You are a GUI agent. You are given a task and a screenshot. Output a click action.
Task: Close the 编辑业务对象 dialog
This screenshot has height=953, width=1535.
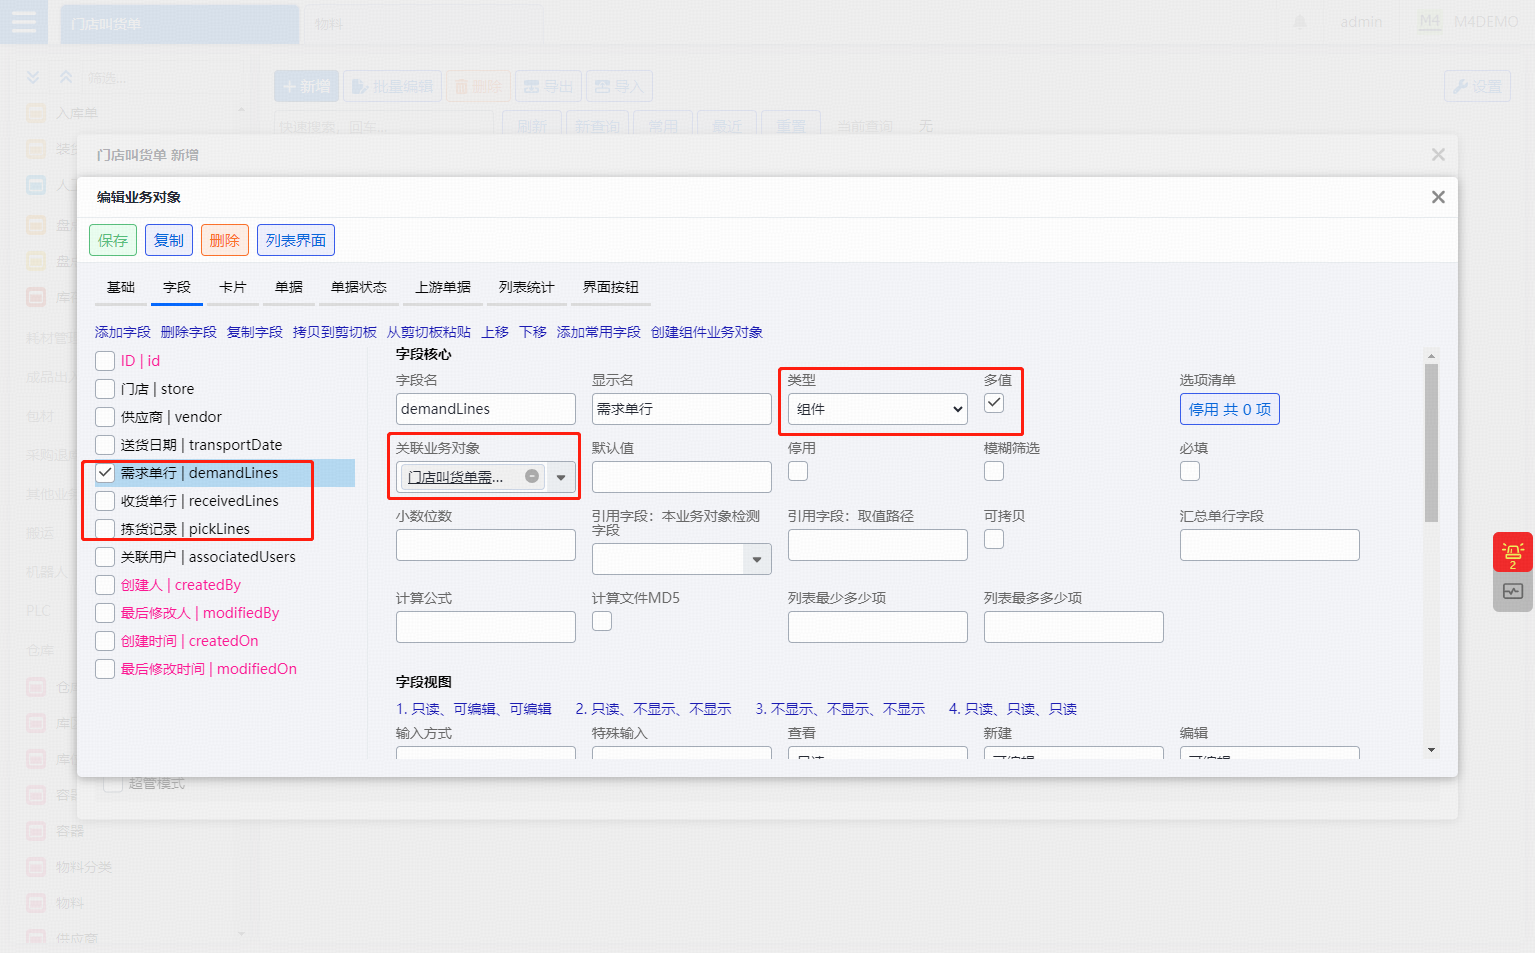tap(1438, 197)
